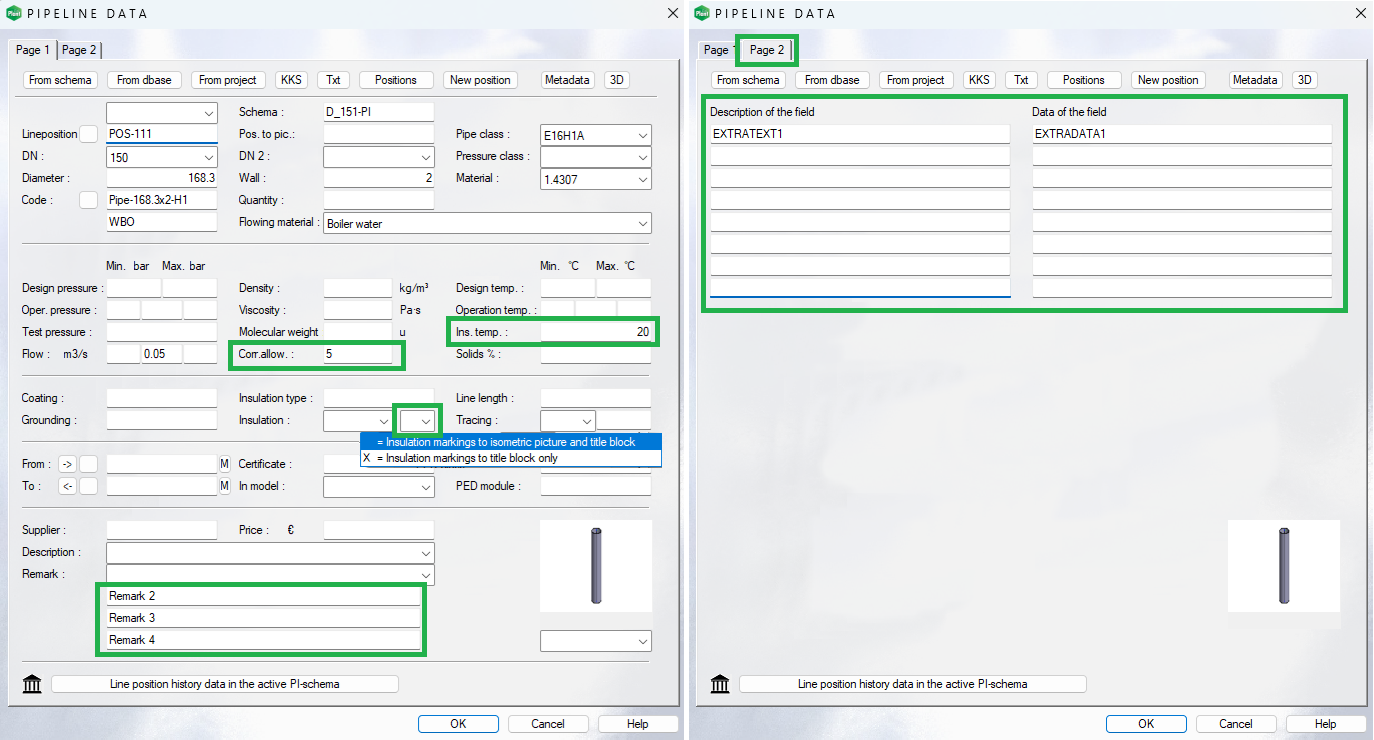Click the New position button in the right dialog
Image resolution: width=1374 pixels, height=740 pixels.
[1168, 80]
